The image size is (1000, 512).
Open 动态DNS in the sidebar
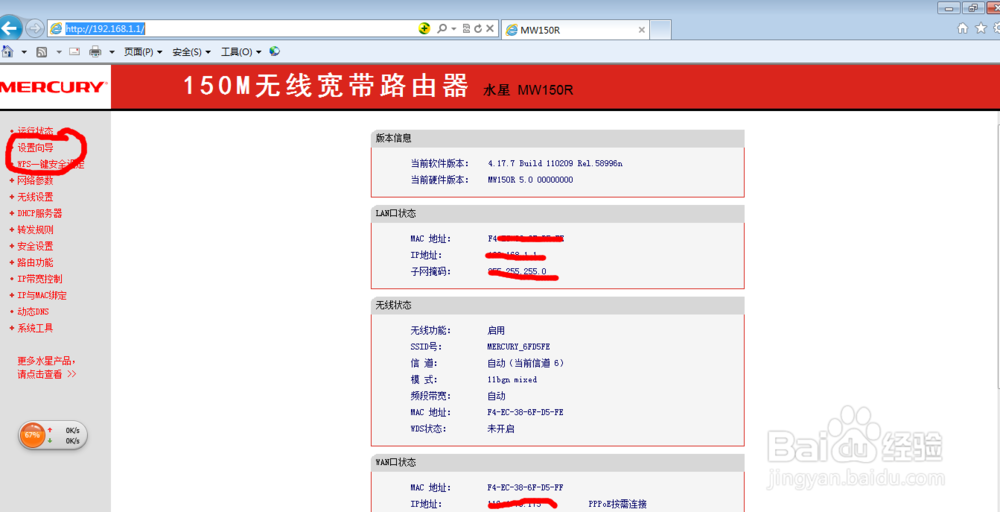point(33,312)
